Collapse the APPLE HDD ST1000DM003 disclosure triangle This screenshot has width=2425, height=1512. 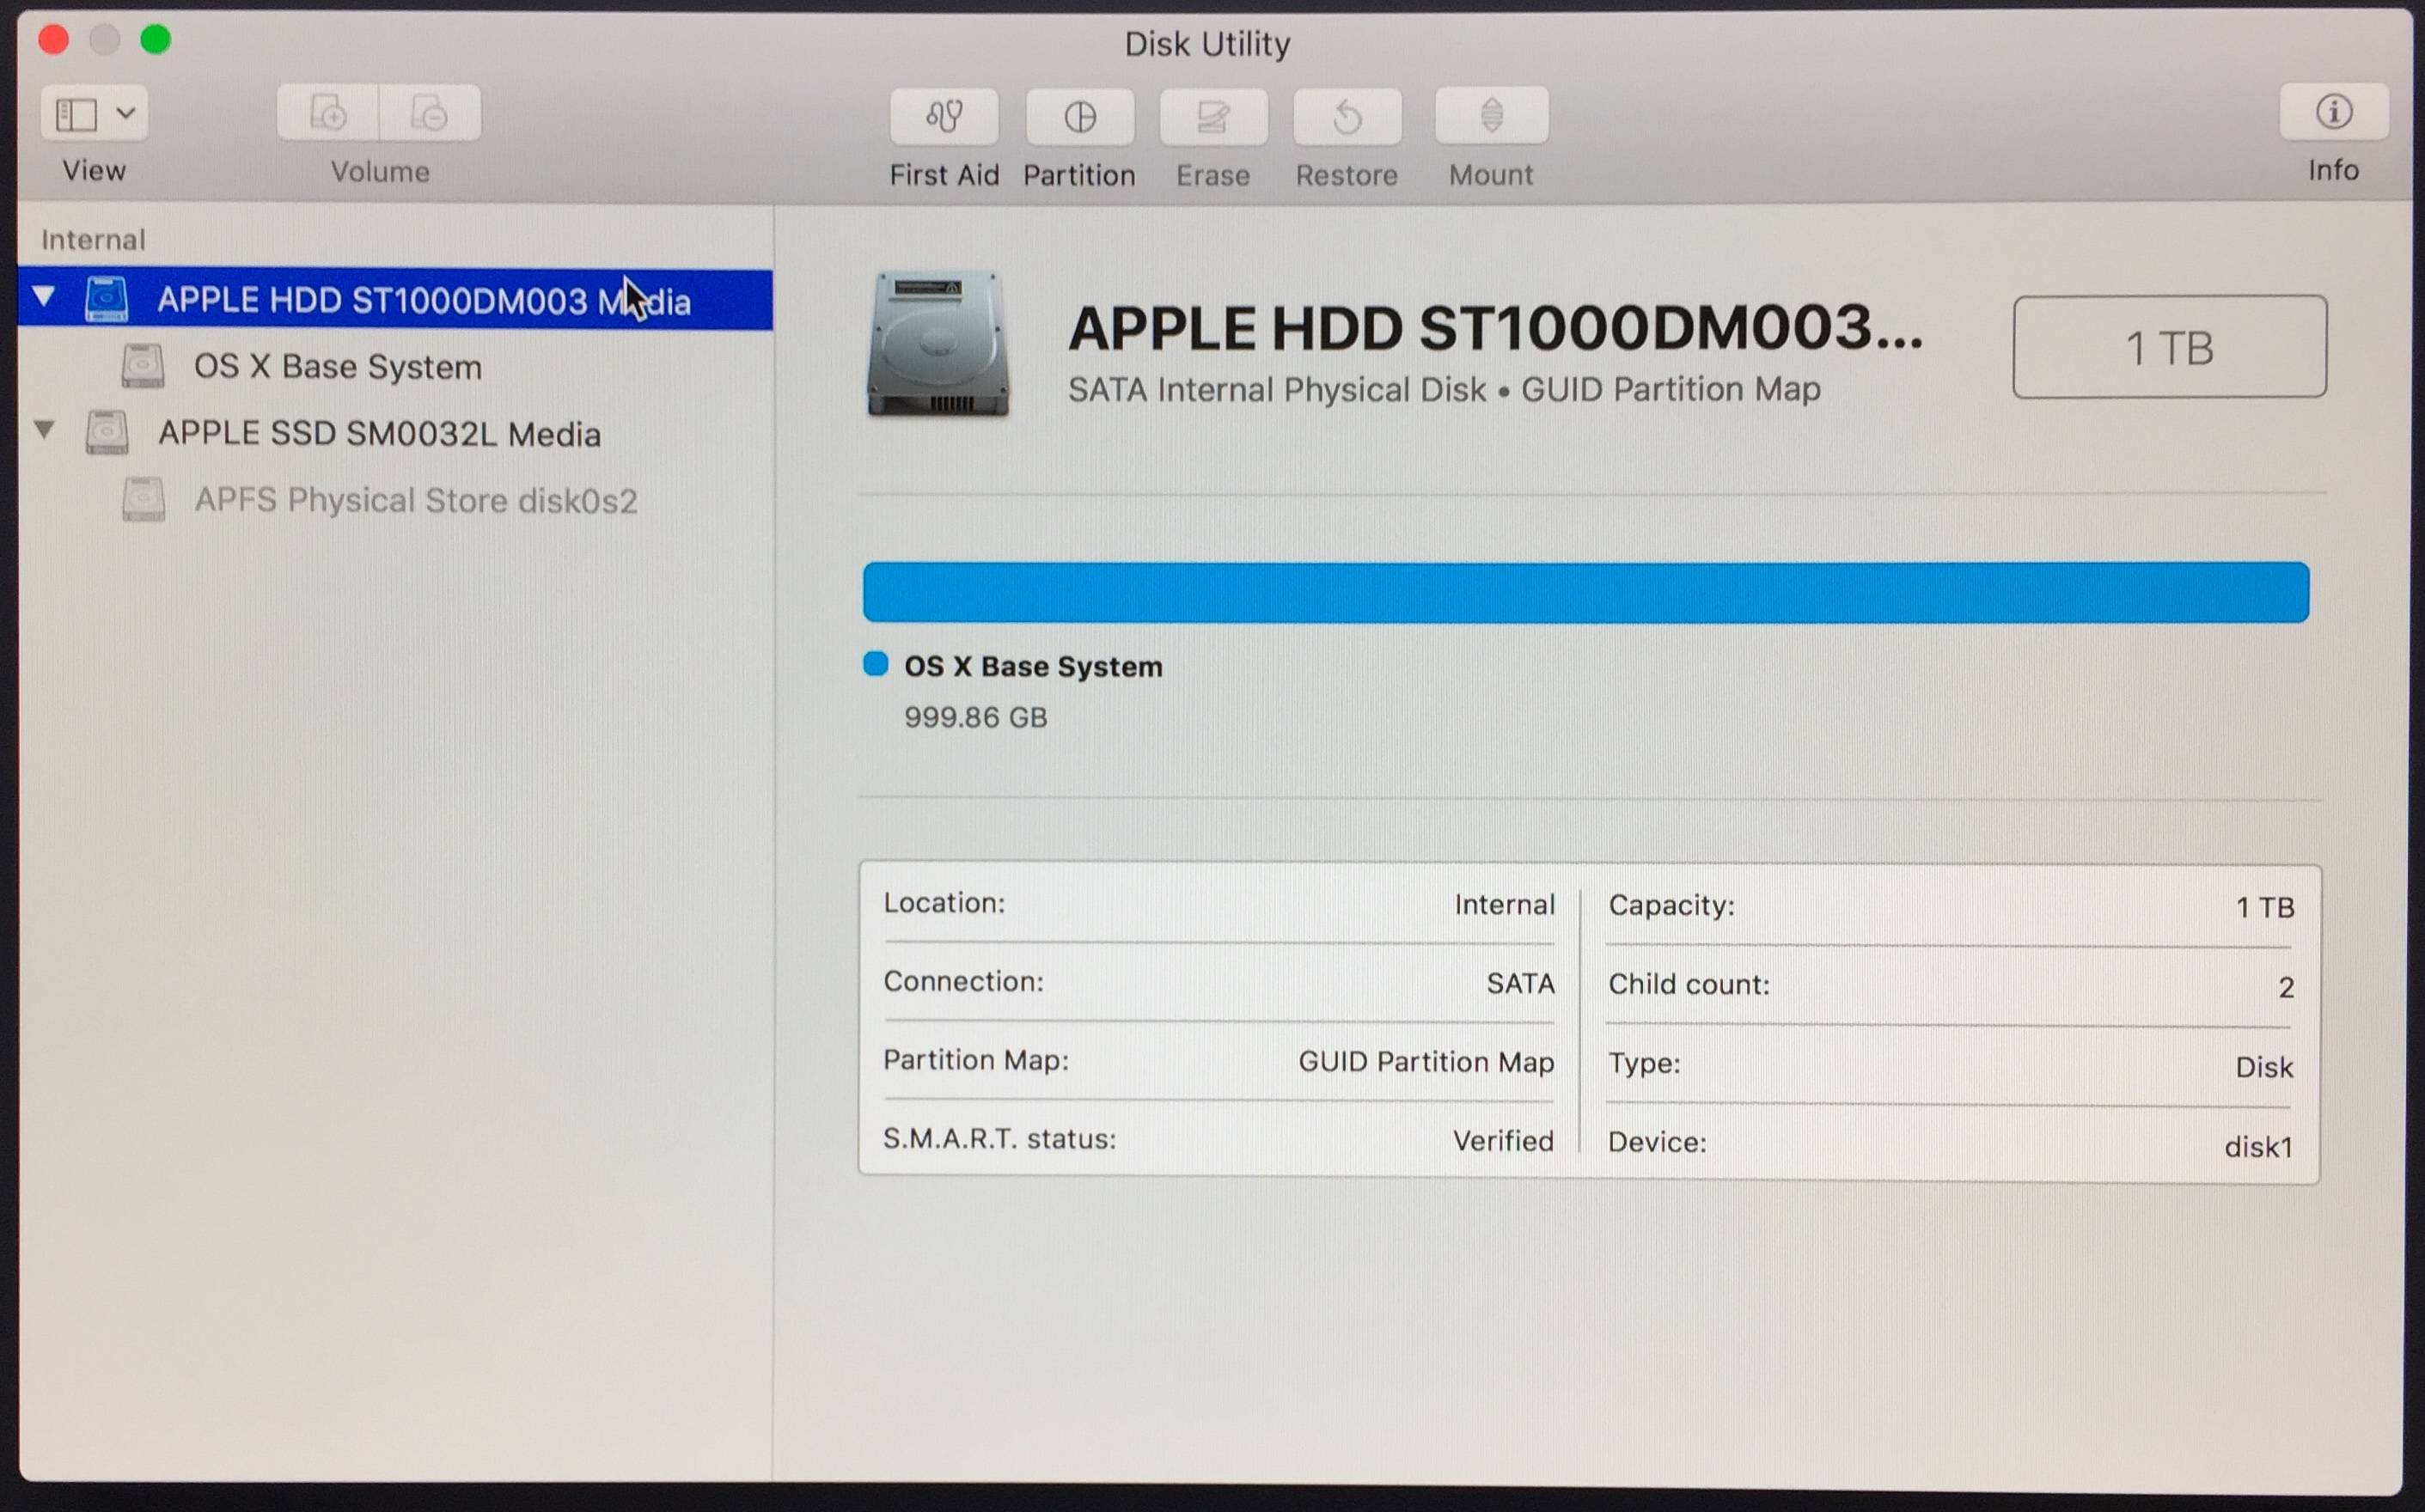(x=44, y=297)
